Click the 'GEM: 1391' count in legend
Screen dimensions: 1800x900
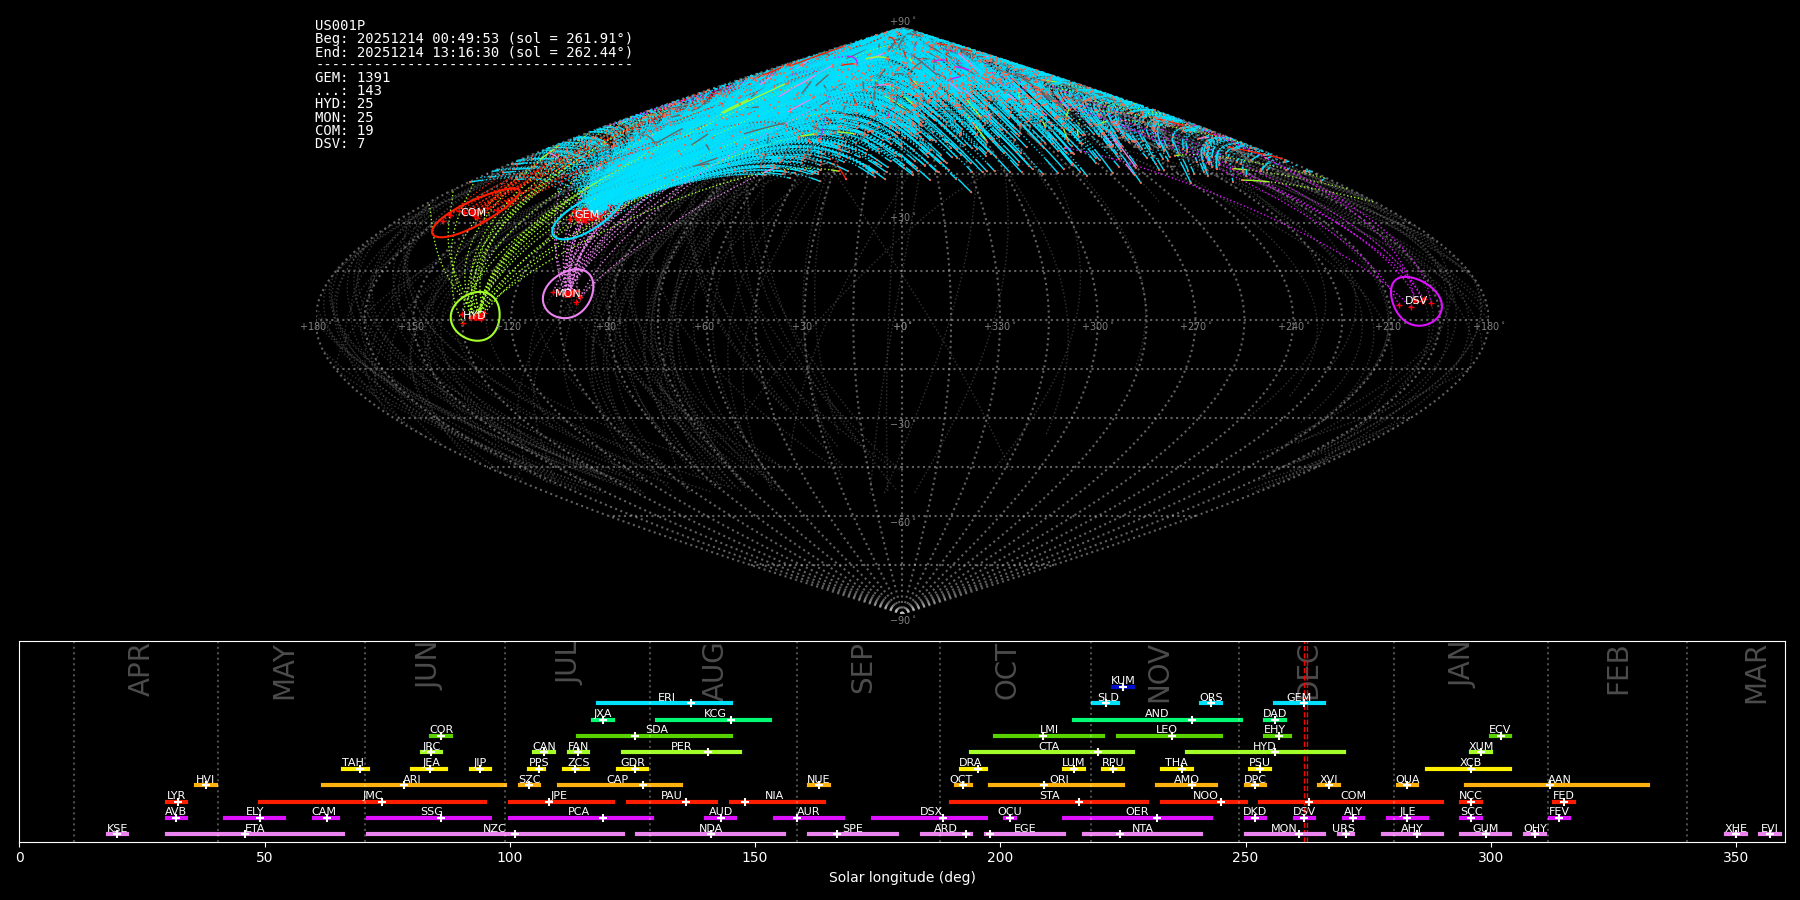pos(353,78)
